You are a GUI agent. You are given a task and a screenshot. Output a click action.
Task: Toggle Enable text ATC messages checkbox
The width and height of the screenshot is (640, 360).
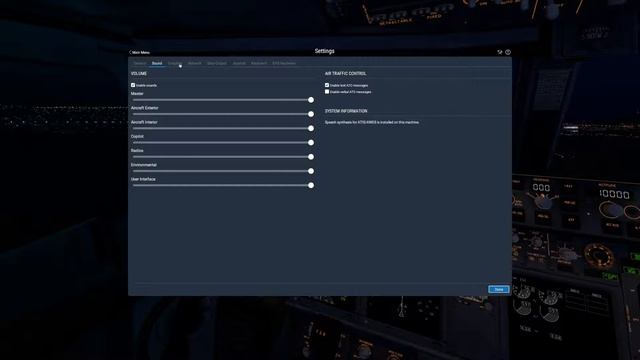tap(327, 85)
